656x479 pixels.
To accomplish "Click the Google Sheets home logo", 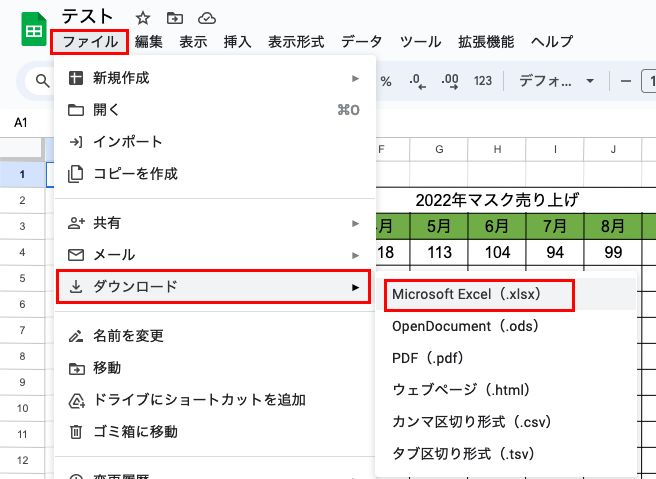I will [x=33, y=29].
